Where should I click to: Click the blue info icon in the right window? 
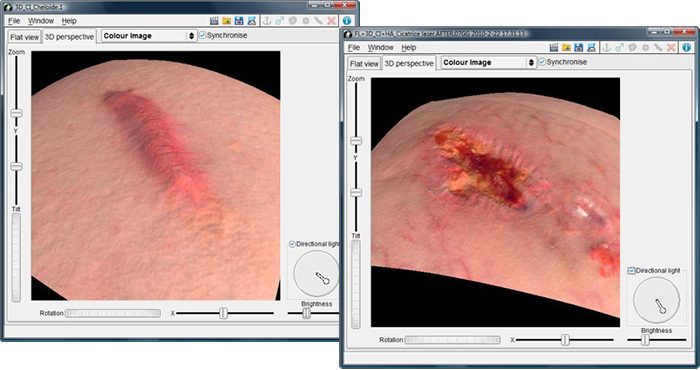click(686, 47)
